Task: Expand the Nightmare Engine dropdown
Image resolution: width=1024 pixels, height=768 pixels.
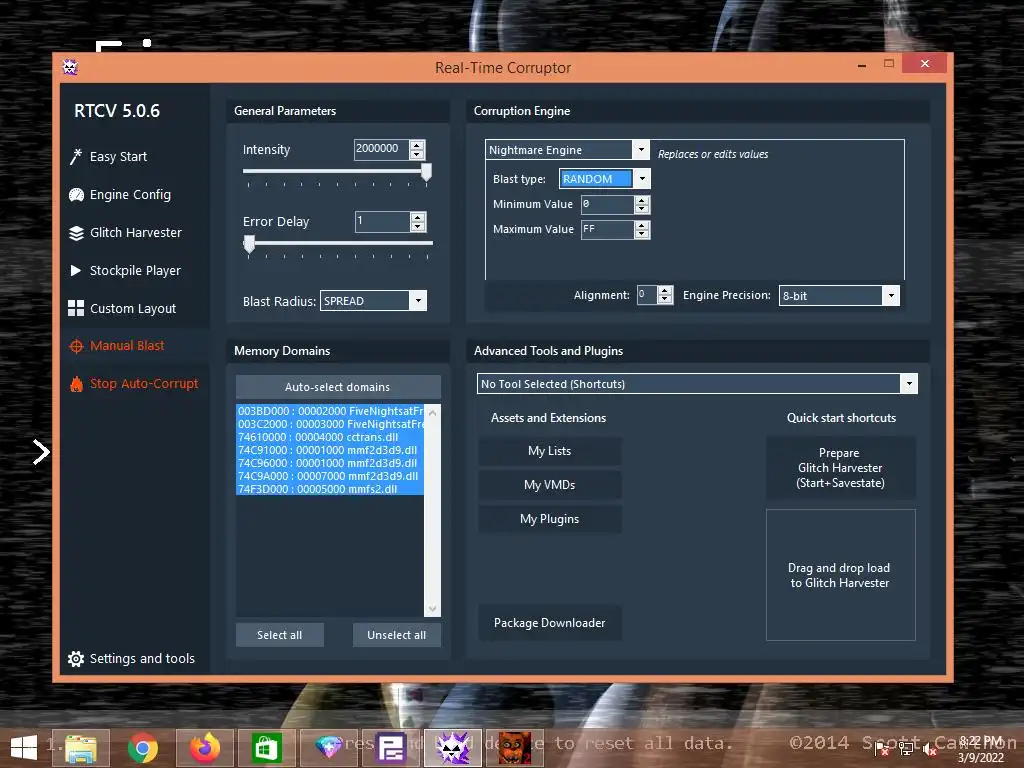Action: pyautogui.click(x=641, y=150)
